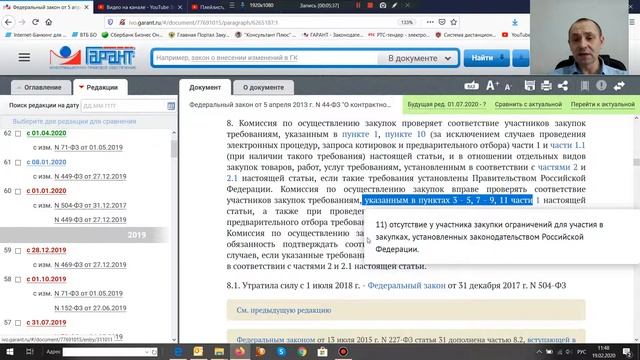Open browser downloads arrow
The image size is (640, 360).
(x=515, y=22)
